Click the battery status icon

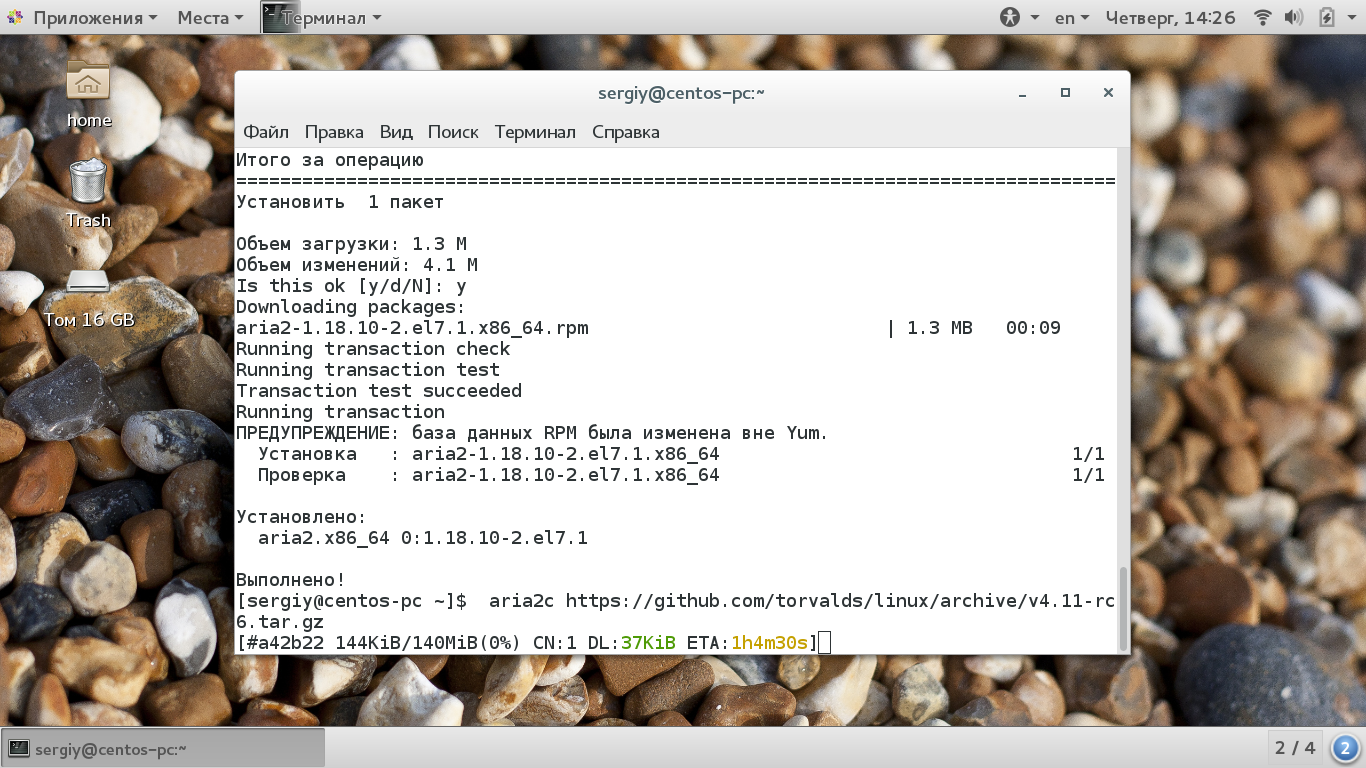click(x=1327, y=18)
